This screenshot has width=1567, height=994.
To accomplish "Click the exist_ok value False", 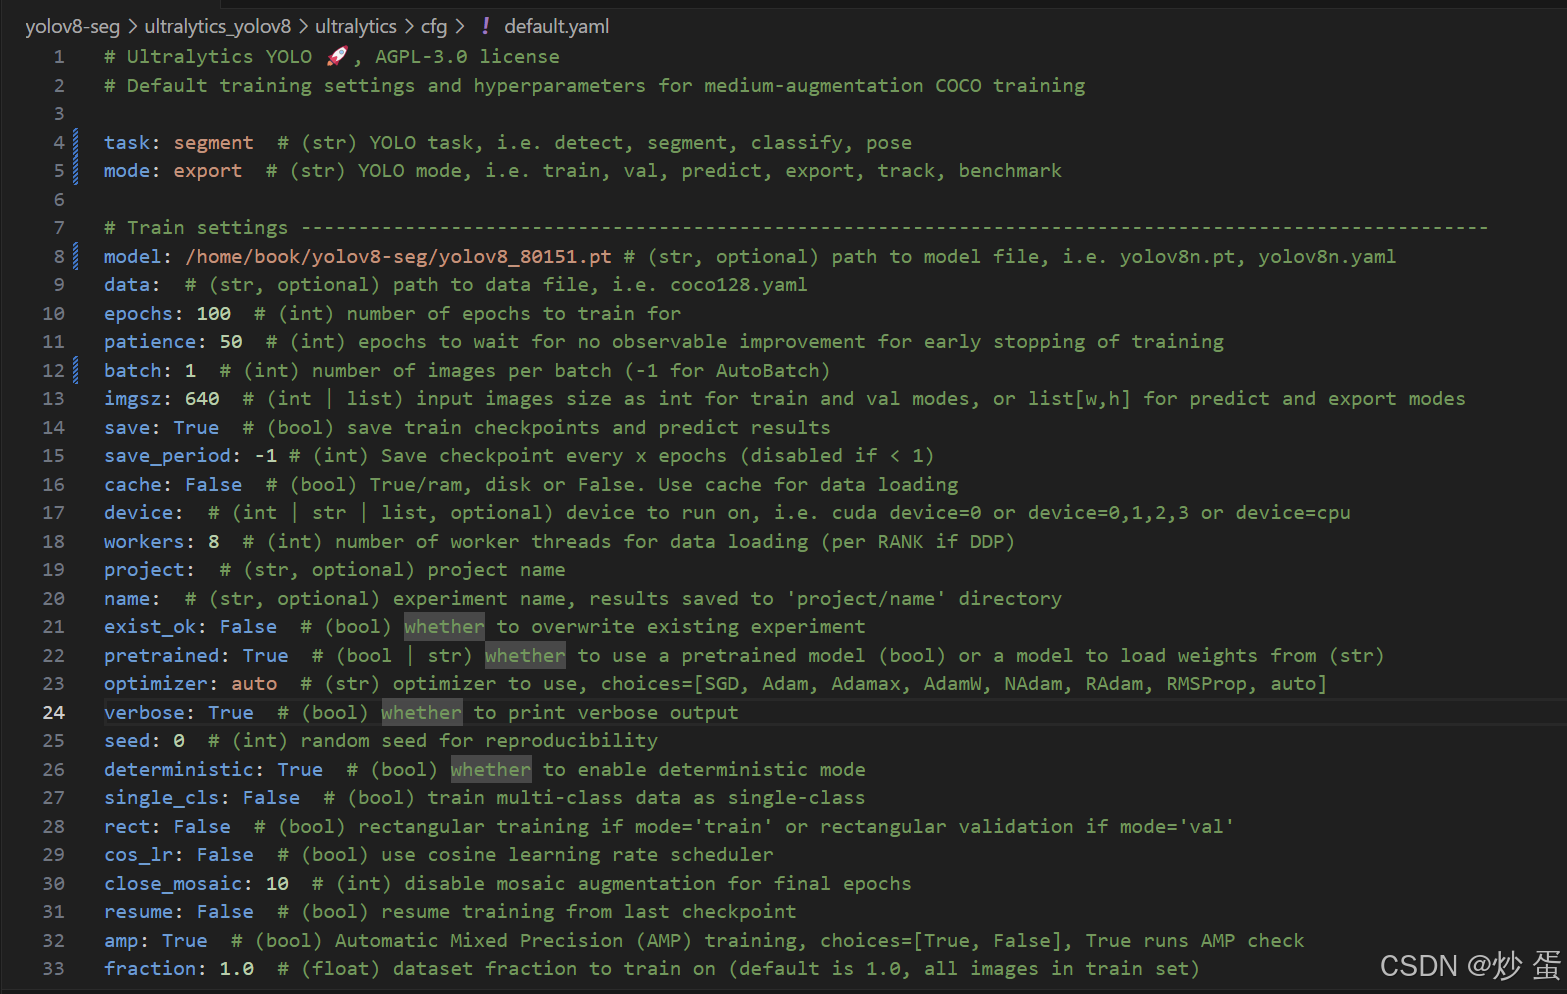I will point(249,627).
